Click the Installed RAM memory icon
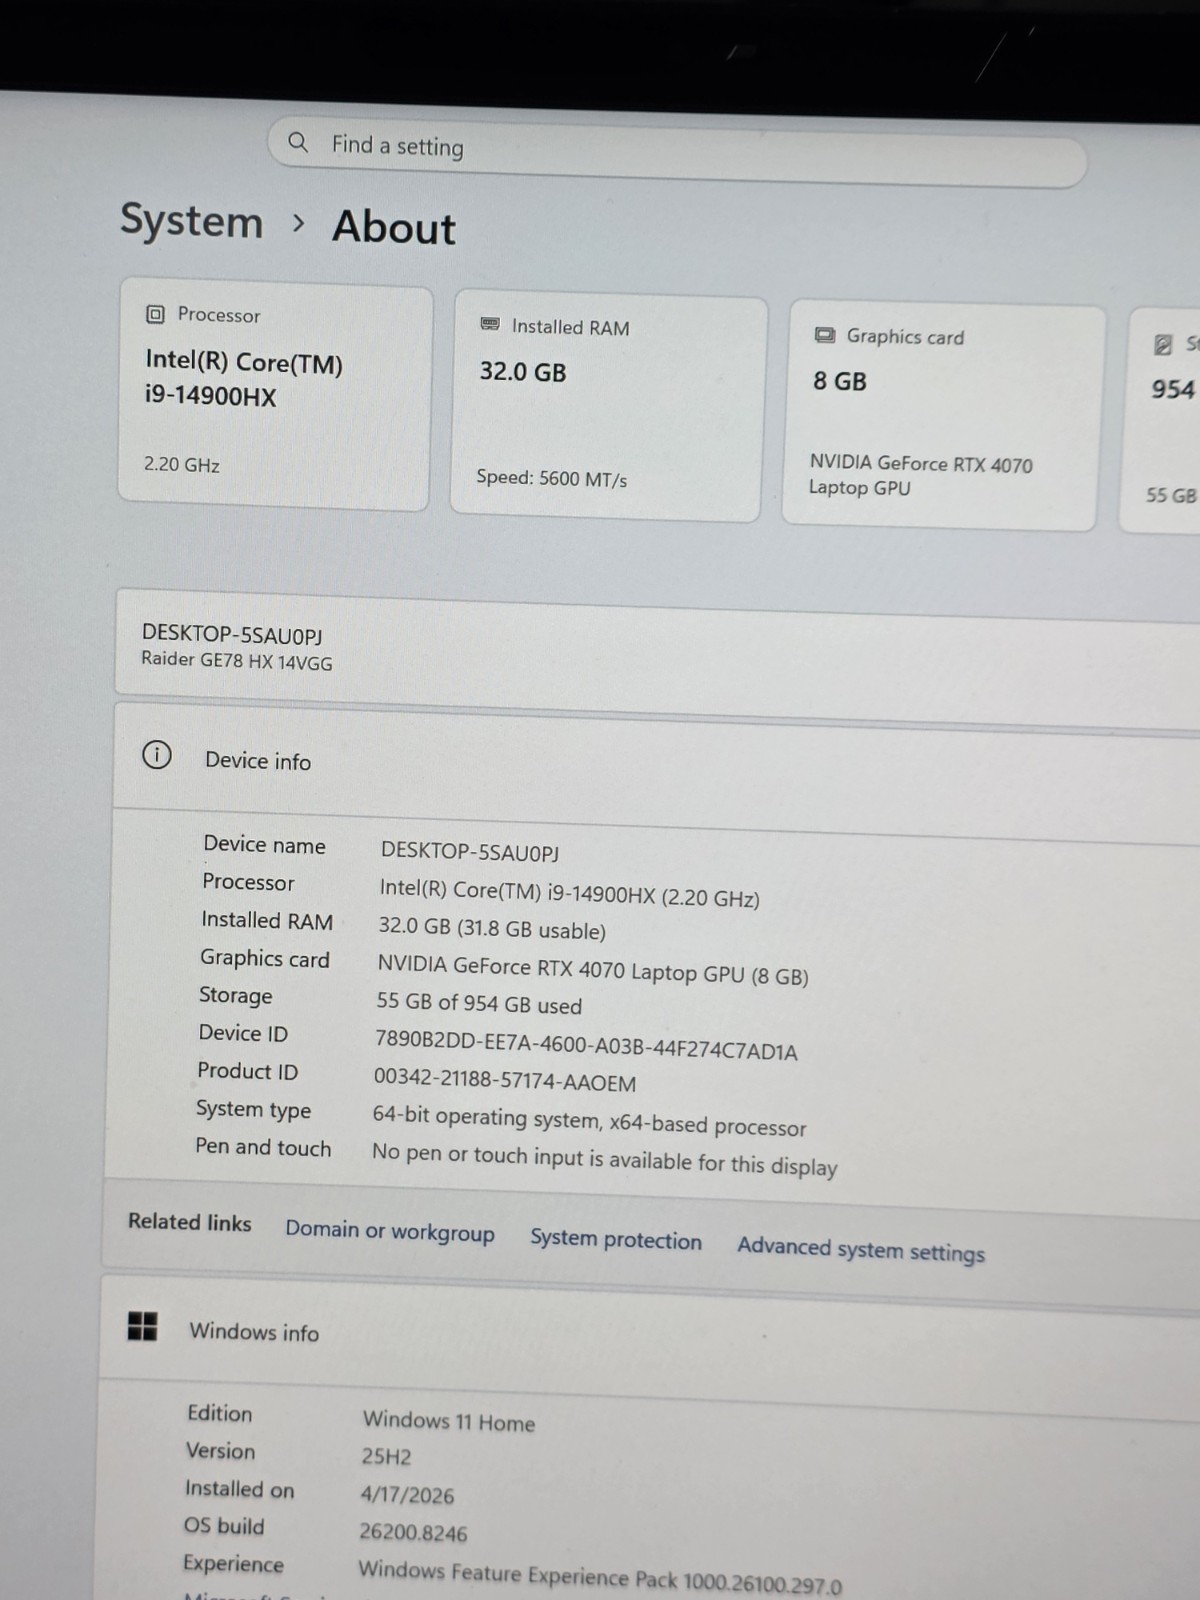Viewport: 1200px width, 1600px height. [490, 324]
